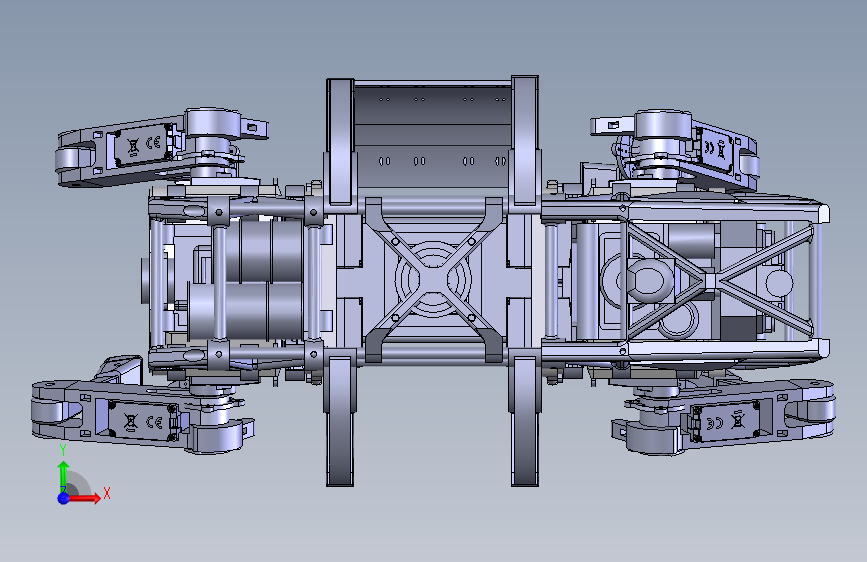Select the bottom-right leg servo with CE marking
The height and width of the screenshot is (562, 867).
[725, 421]
